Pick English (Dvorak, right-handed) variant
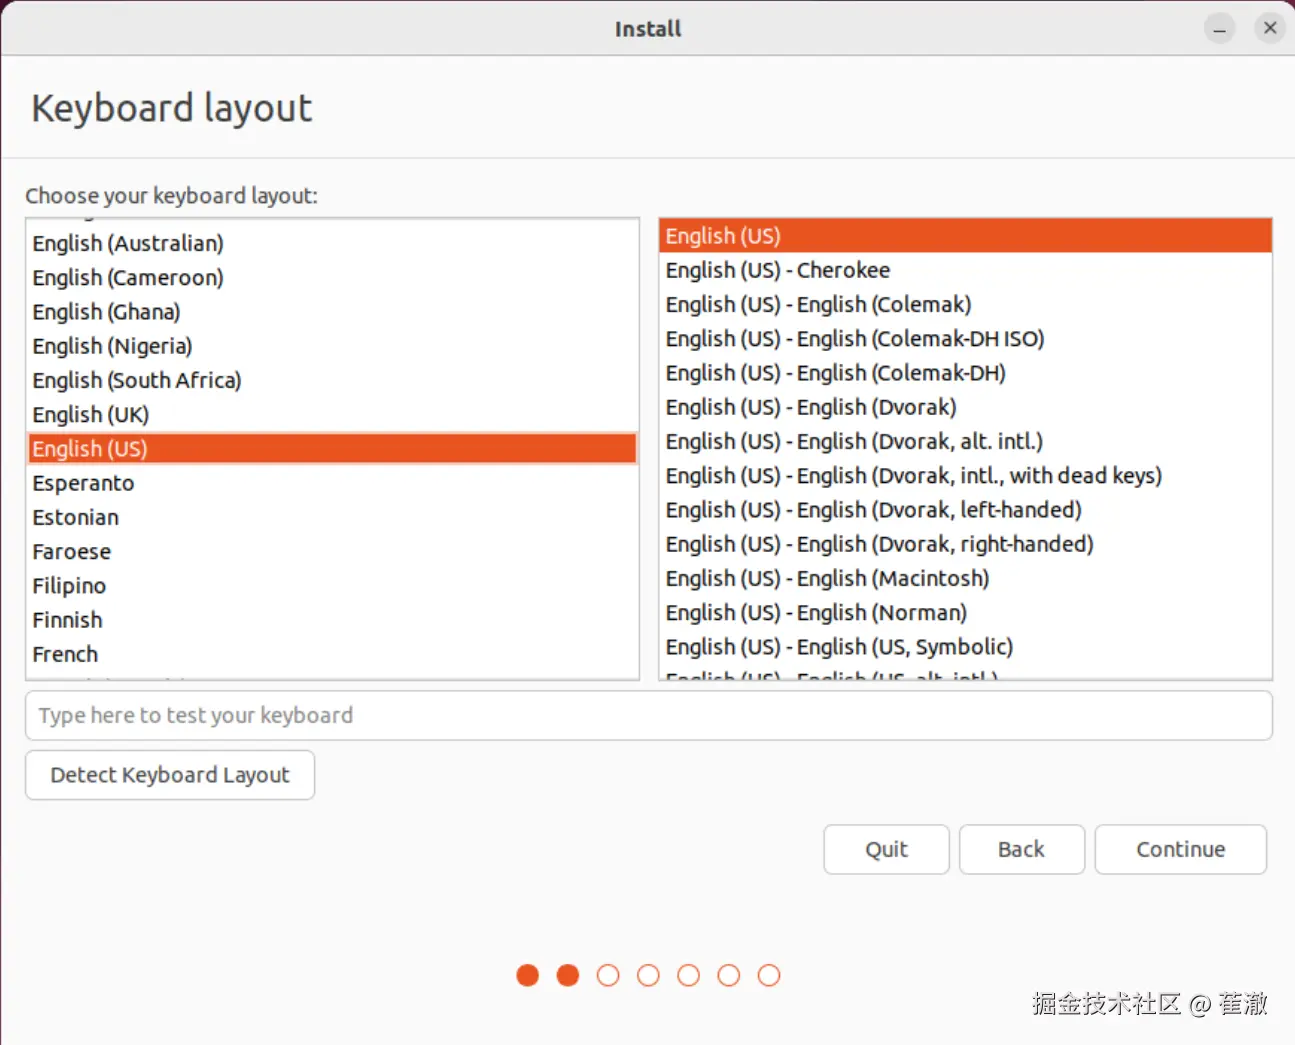 click(x=965, y=544)
